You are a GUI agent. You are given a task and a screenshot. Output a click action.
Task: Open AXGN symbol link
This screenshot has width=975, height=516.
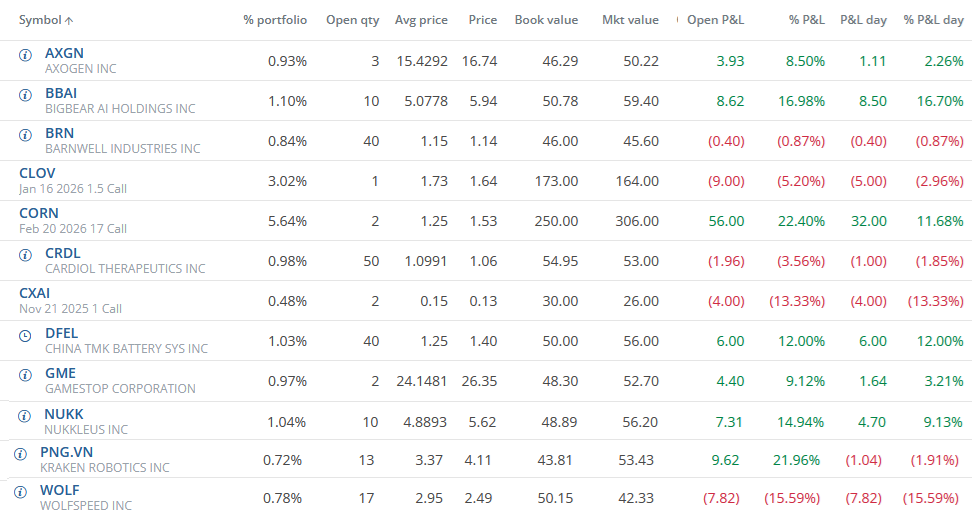[x=64, y=53]
